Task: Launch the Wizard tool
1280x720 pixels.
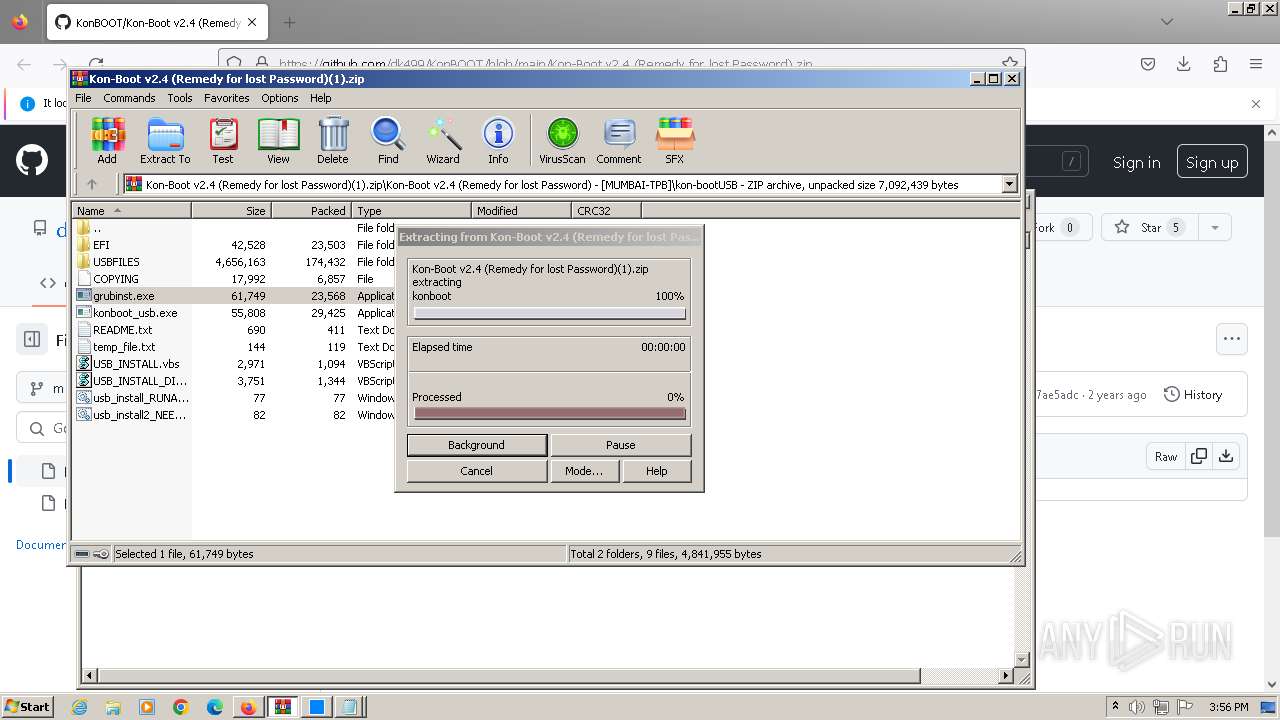Action: [443, 140]
